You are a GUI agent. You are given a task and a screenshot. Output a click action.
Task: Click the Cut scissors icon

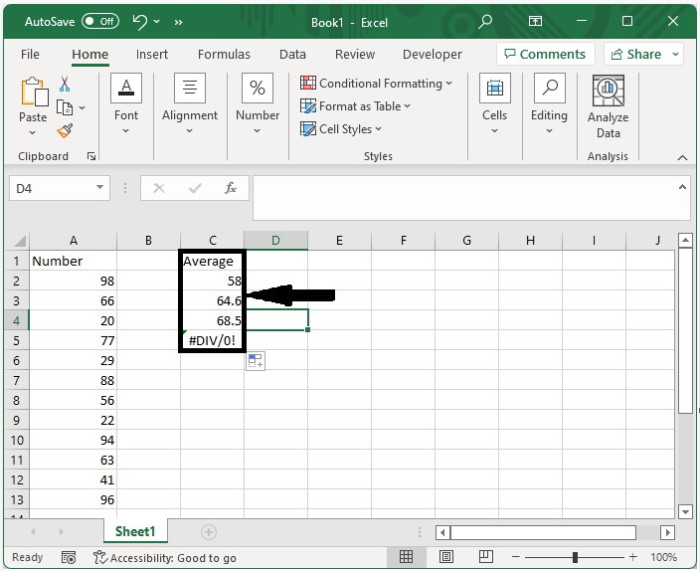[65, 84]
